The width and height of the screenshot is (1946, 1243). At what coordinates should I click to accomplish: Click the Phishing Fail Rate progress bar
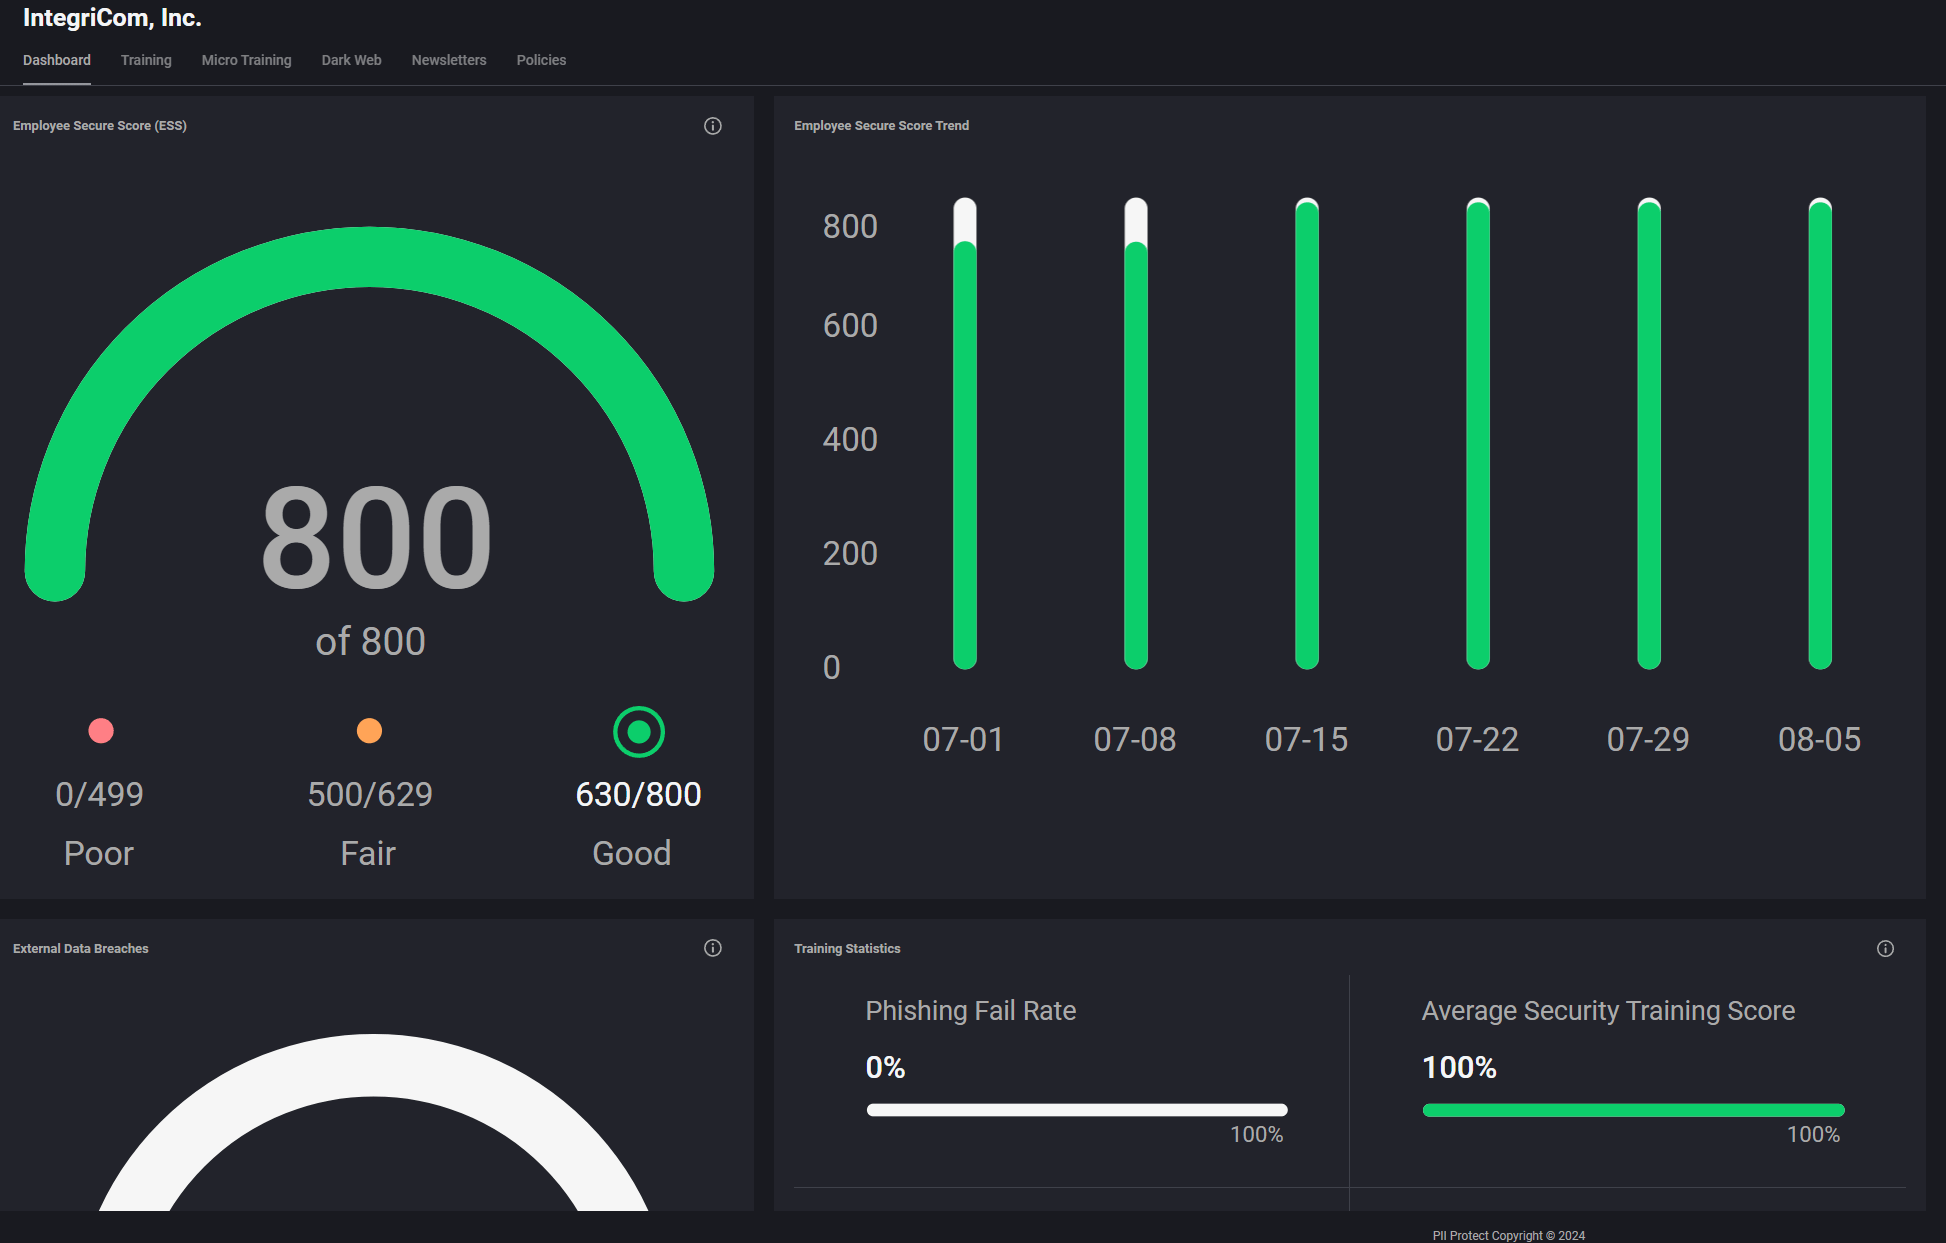tap(1077, 1110)
